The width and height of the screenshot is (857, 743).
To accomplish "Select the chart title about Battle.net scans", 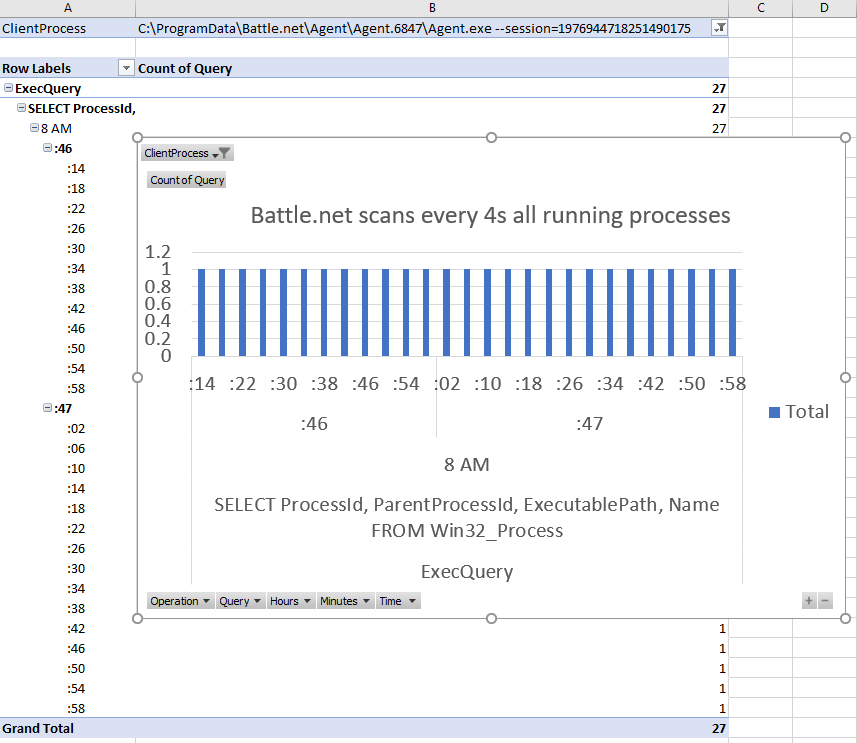I will click(490, 215).
